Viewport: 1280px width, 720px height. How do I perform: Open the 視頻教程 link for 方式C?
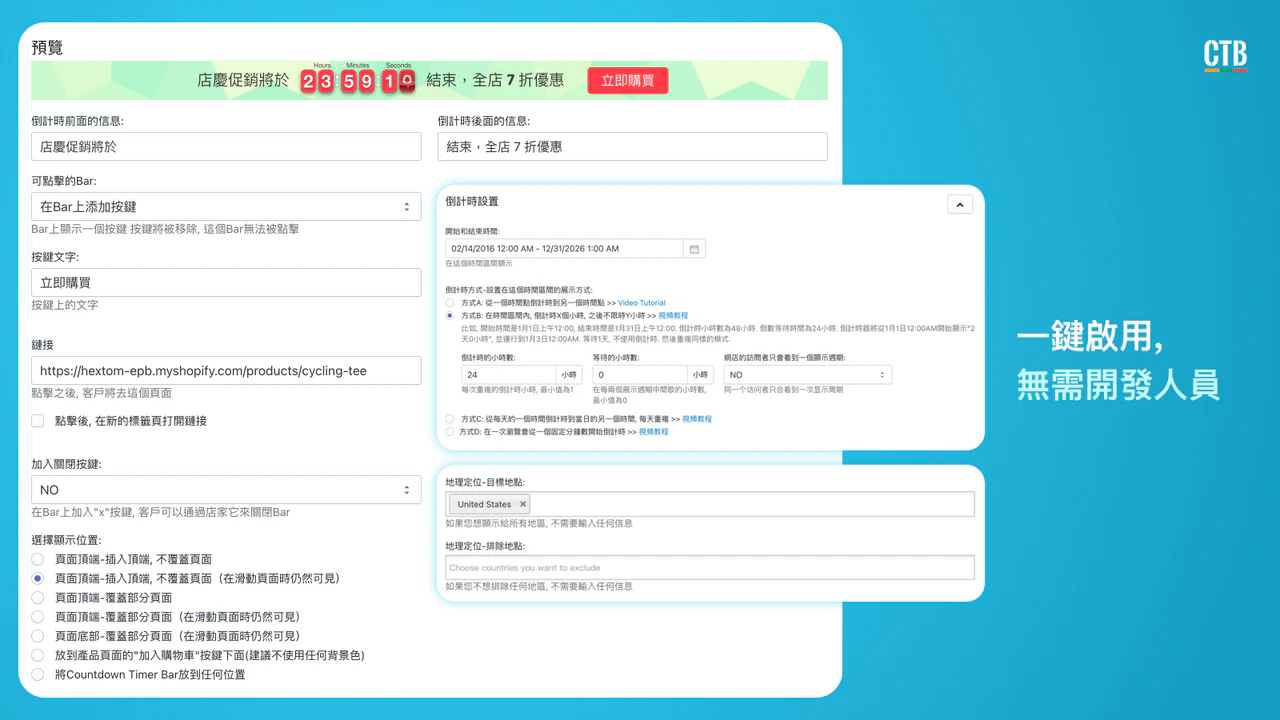(697, 419)
